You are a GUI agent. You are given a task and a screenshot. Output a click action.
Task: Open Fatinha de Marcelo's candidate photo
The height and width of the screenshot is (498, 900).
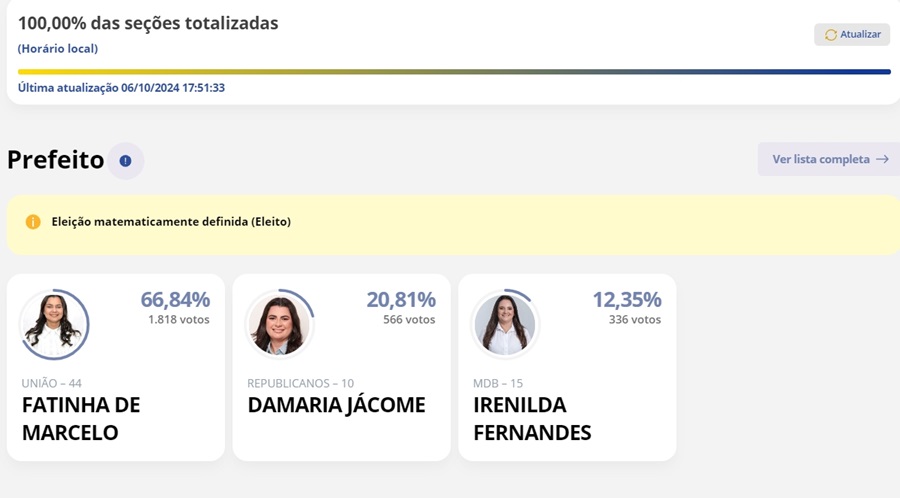click(54, 324)
